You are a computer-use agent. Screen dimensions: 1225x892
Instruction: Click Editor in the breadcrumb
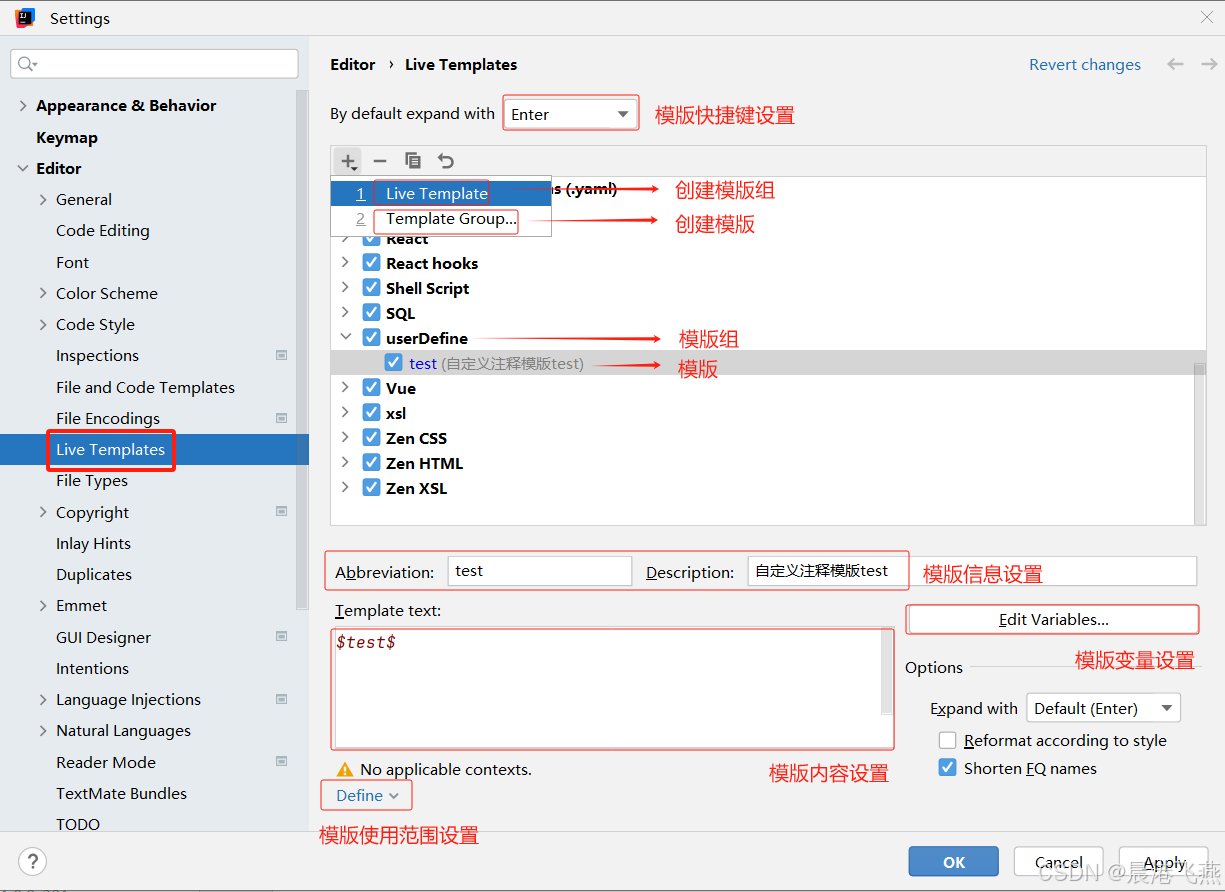(x=353, y=64)
